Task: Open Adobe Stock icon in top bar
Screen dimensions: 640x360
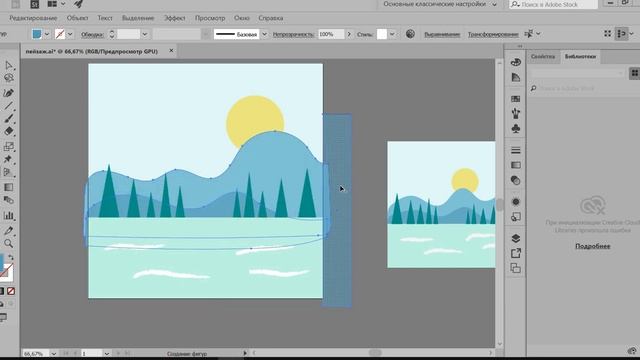Action: [35, 4]
